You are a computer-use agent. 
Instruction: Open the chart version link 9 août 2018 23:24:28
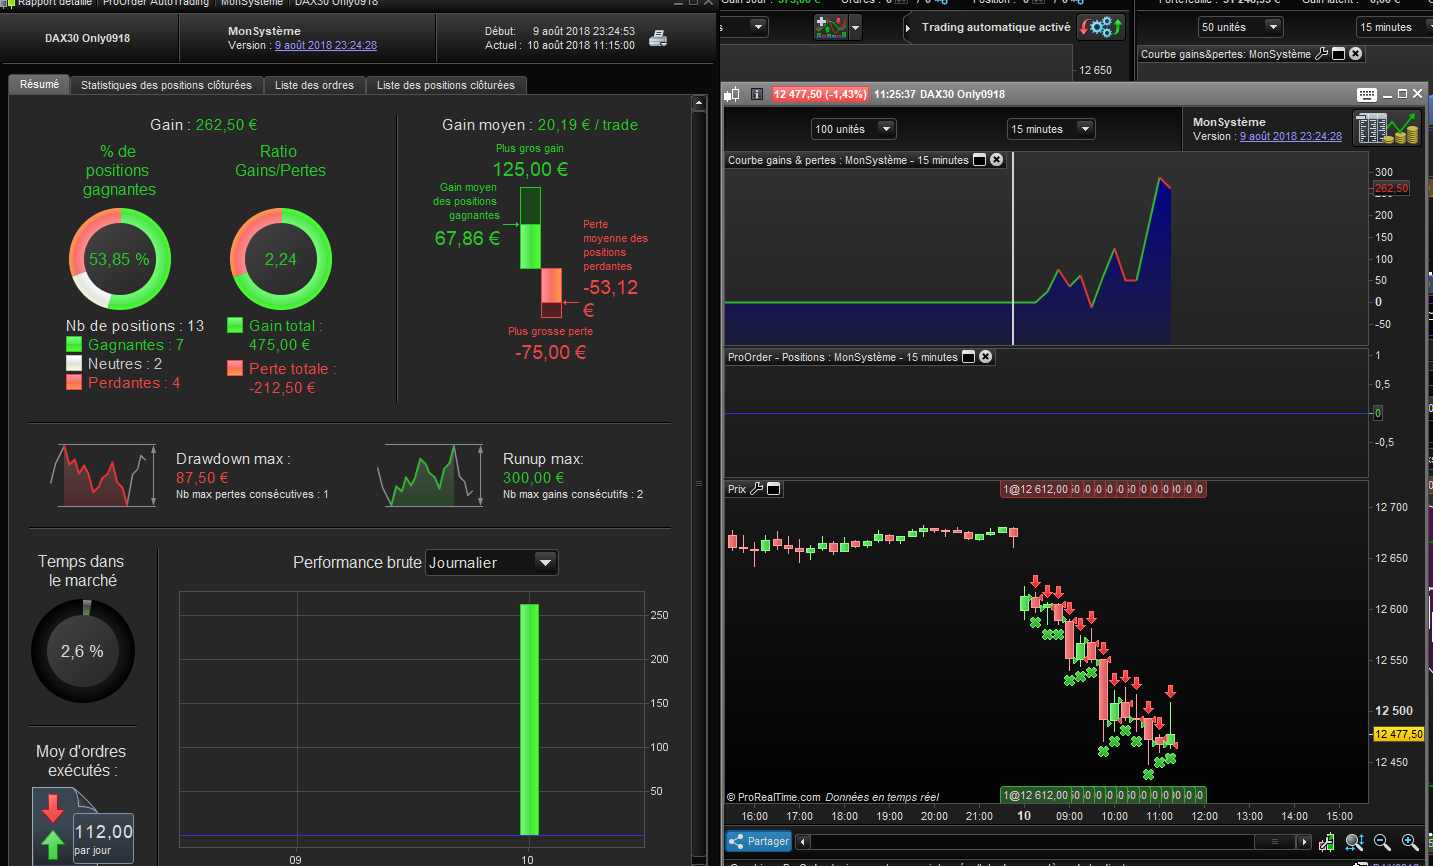(x=1291, y=136)
